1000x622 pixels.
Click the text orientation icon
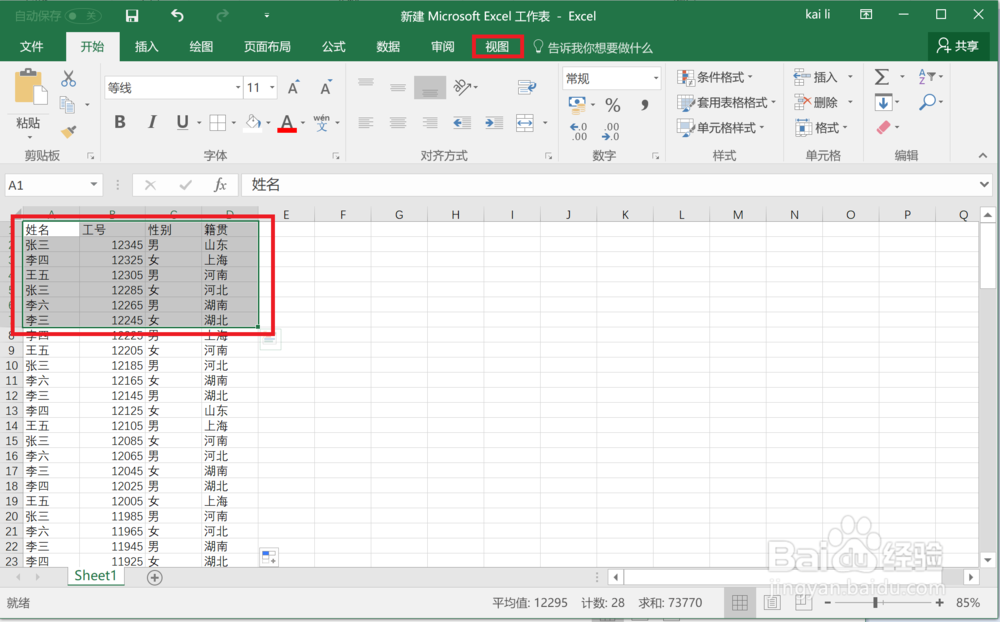(x=463, y=87)
